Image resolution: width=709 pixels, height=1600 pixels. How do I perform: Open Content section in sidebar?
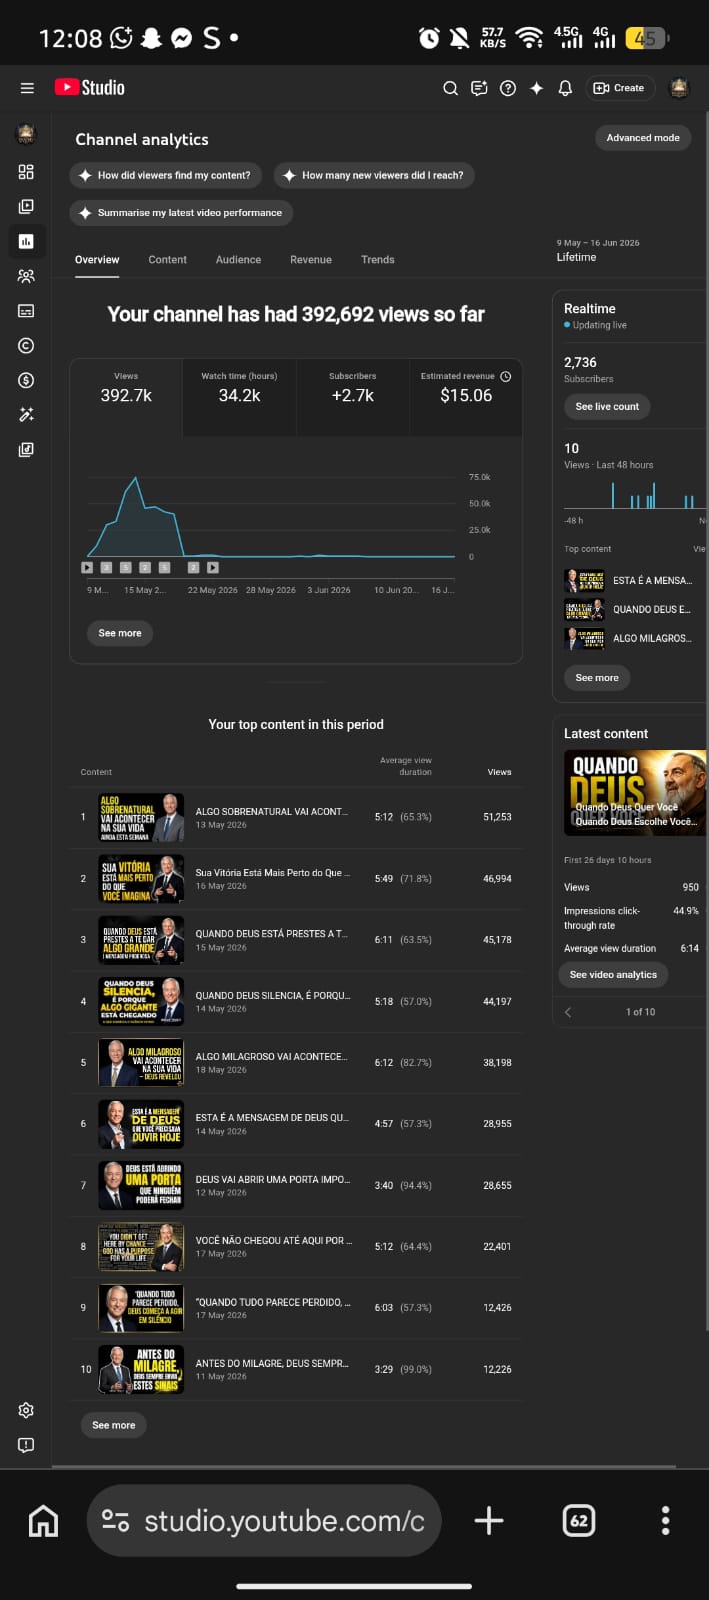click(x=26, y=206)
